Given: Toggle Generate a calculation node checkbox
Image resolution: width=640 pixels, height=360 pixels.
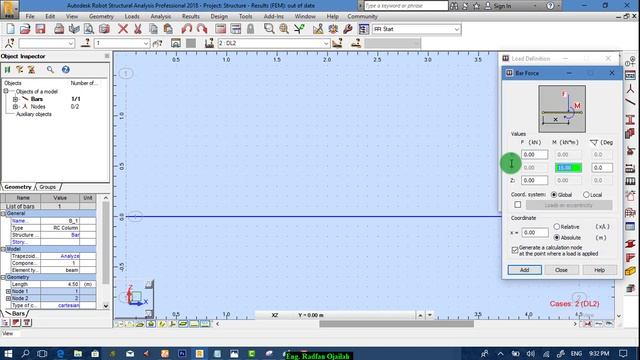Looking at the screenshot, I should (515, 250).
